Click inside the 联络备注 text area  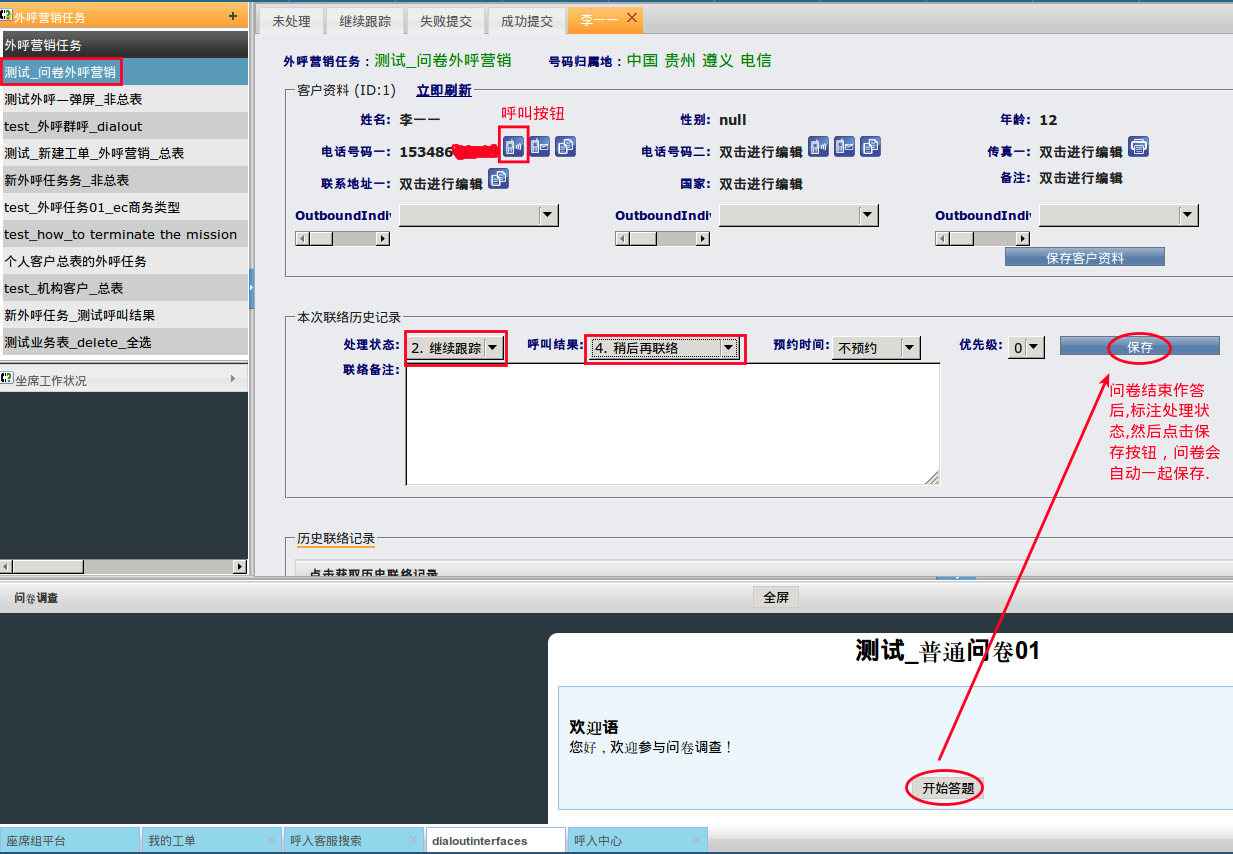tap(672, 424)
